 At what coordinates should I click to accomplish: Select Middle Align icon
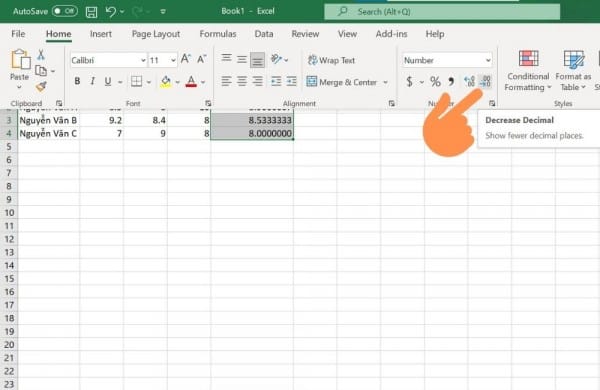pyautogui.click(x=242, y=59)
